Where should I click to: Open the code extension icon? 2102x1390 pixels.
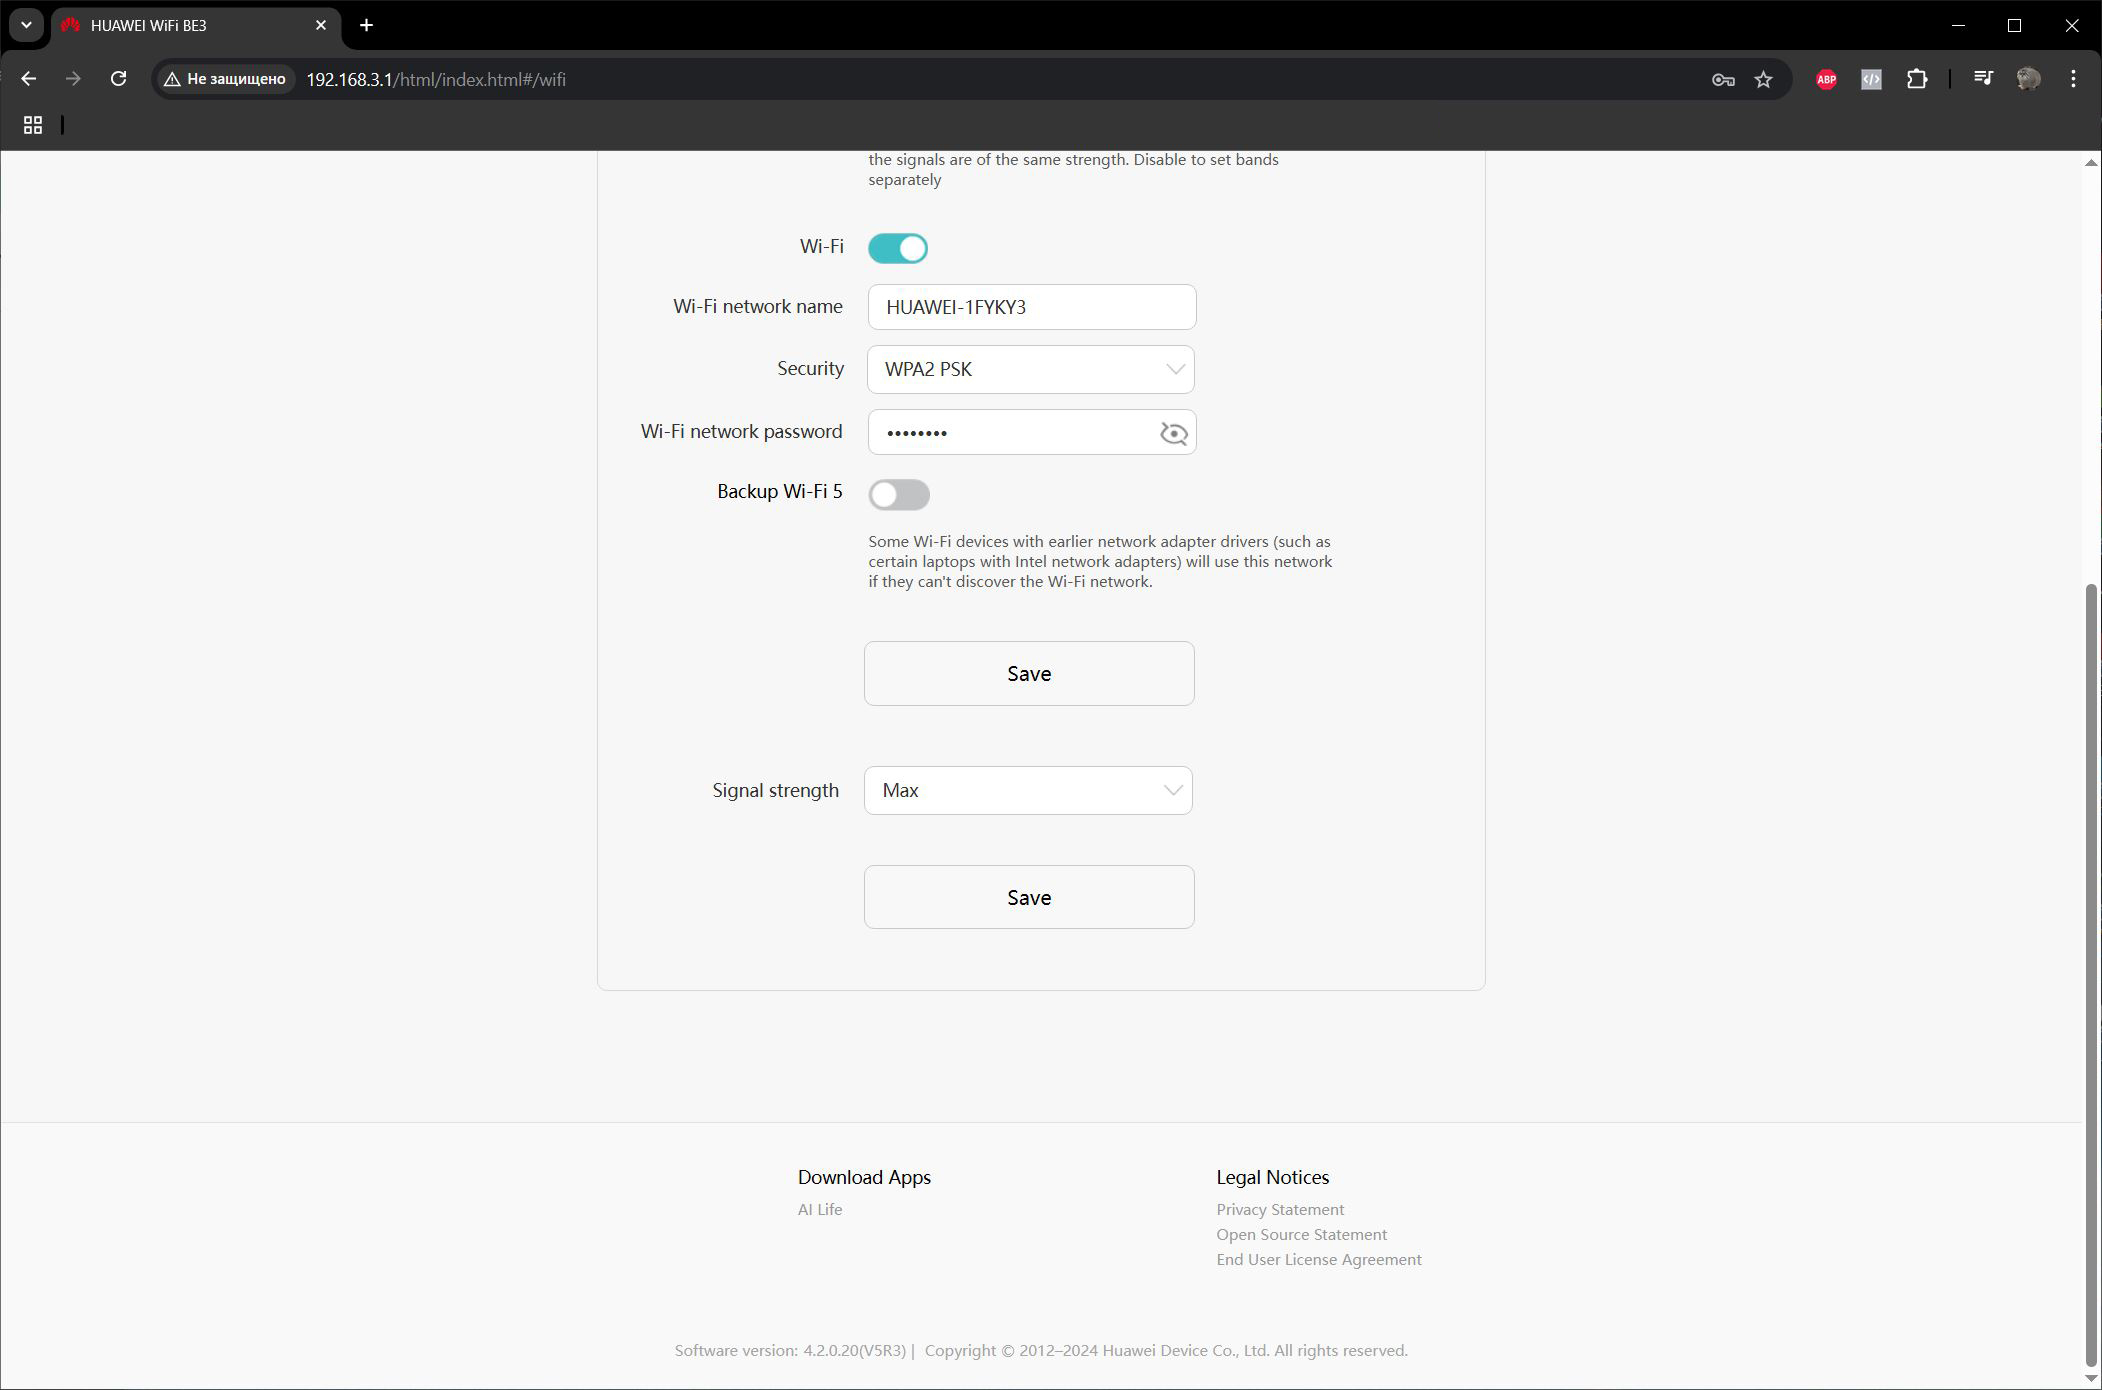click(1871, 79)
